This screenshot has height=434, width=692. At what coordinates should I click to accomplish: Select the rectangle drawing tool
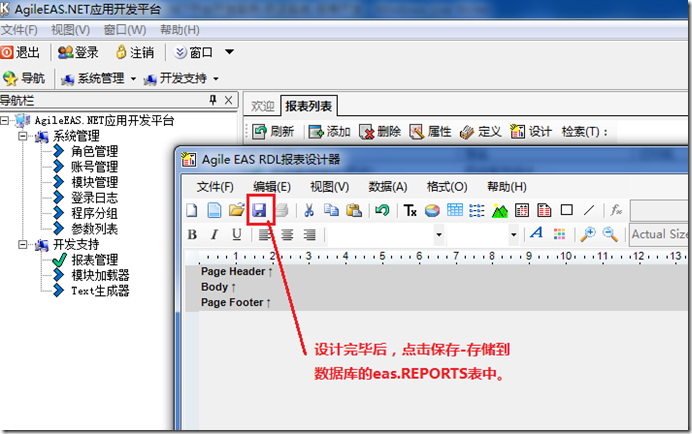pos(567,210)
